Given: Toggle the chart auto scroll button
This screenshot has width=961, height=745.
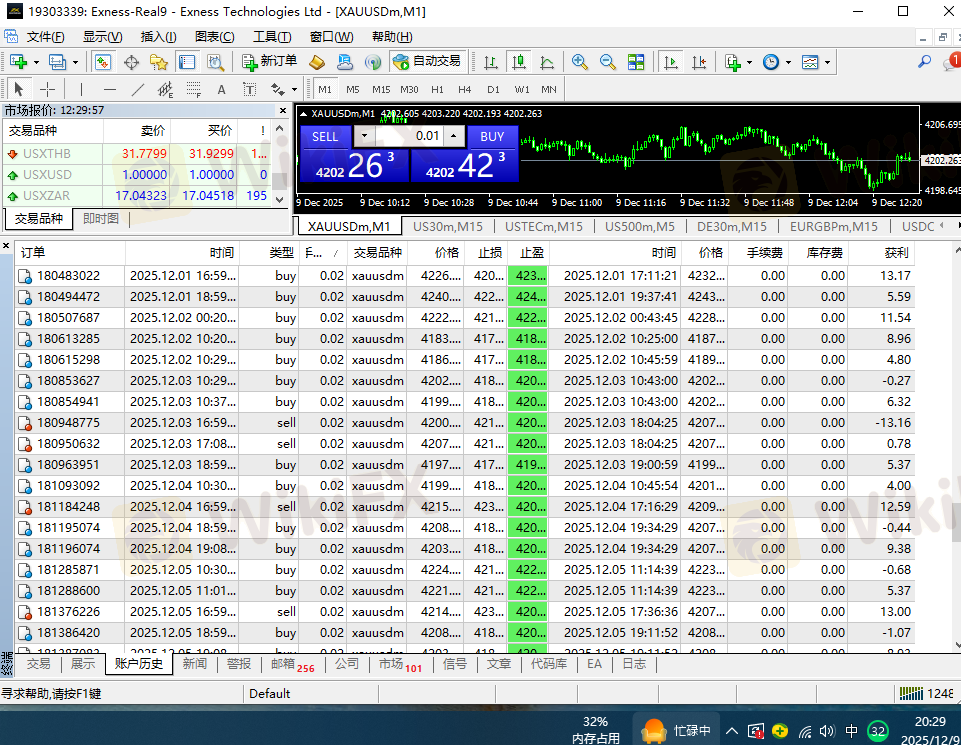Looking at the screenshot, I should [x=671, y=62].
